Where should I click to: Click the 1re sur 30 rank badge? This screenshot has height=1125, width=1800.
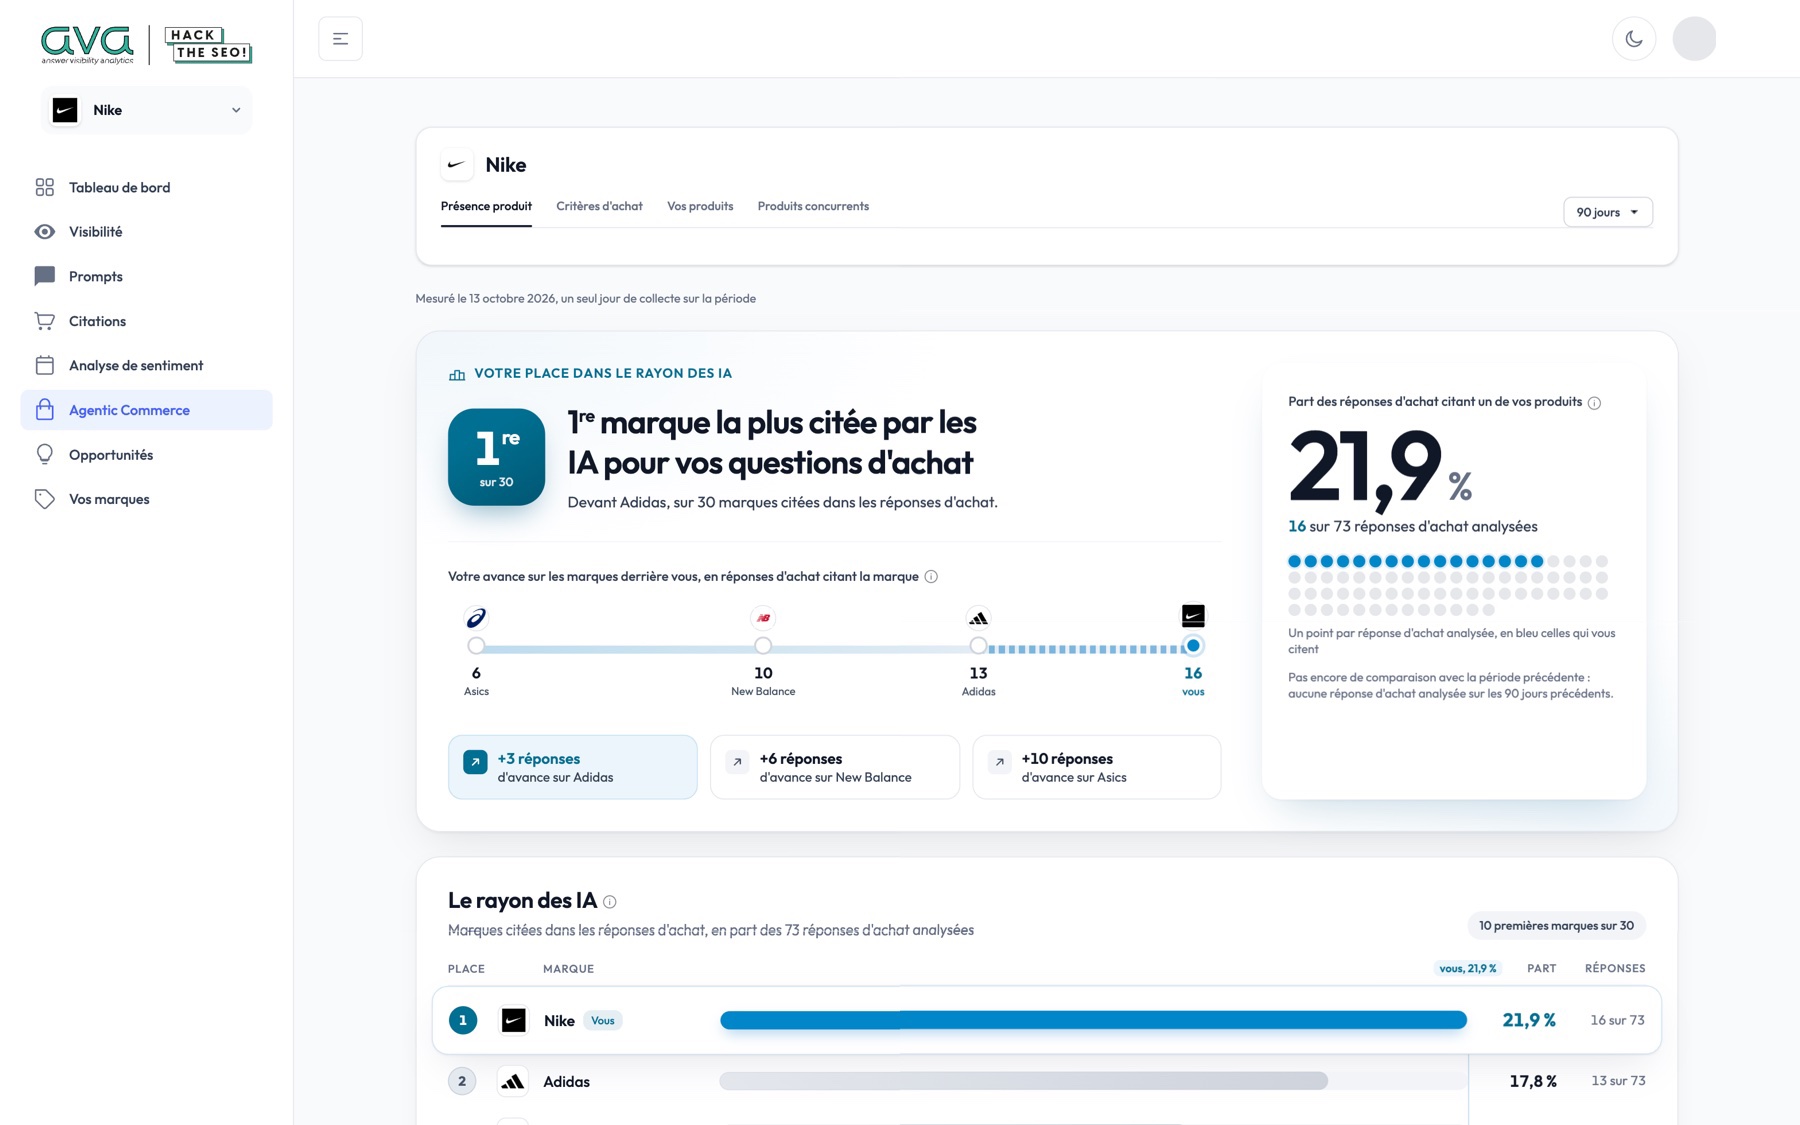tap(496, 457)
